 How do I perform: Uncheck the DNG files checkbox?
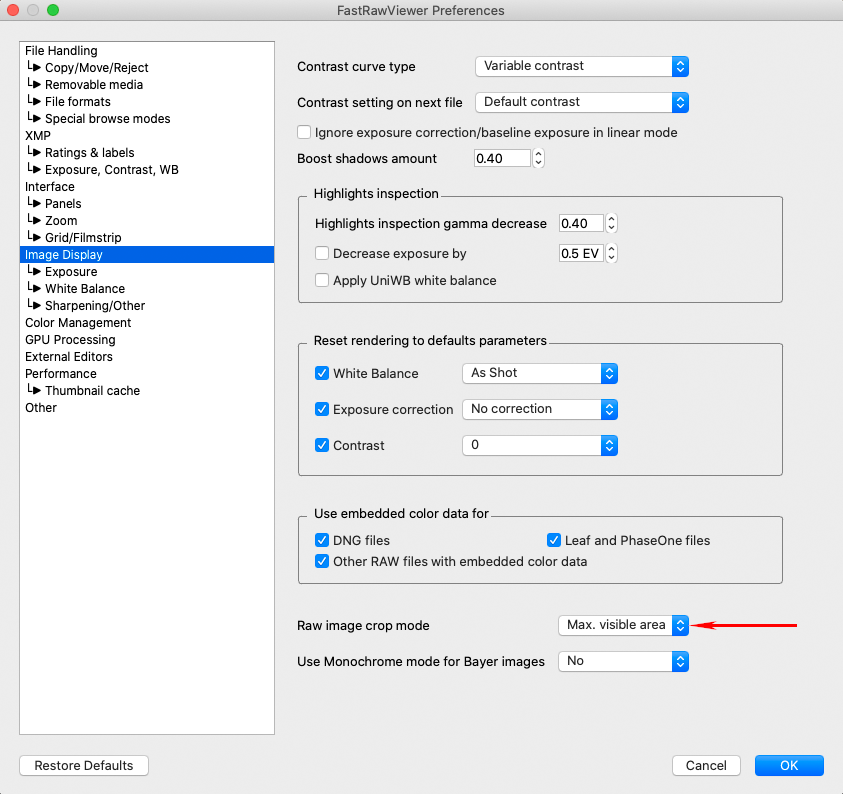(x=322, y=540)
